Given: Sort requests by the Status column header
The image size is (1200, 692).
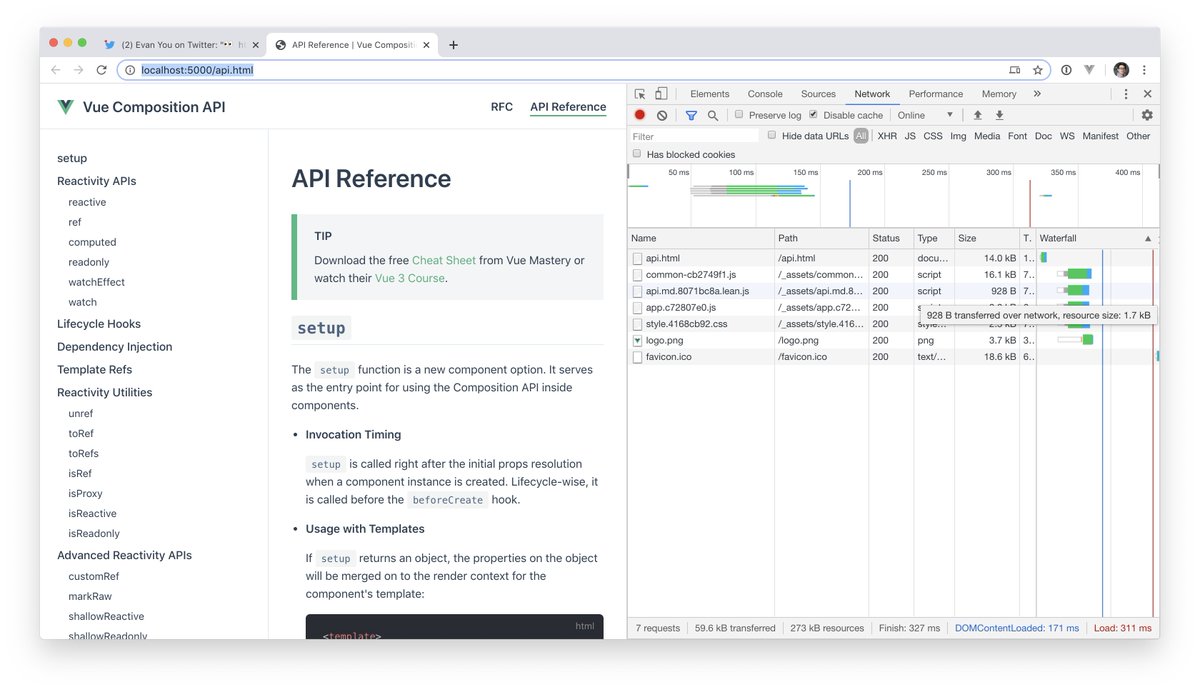Looking at the screenshot, I should 890,239.
